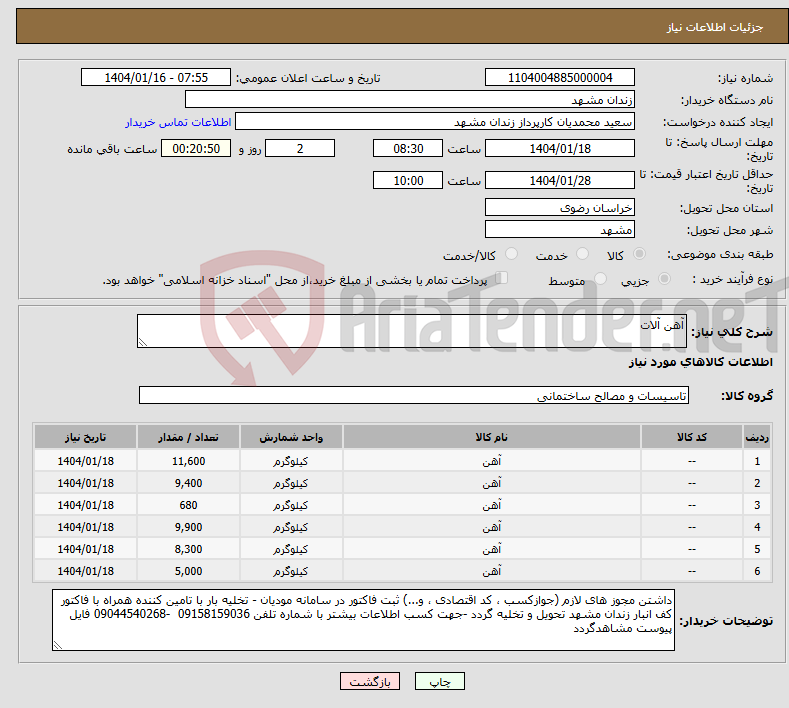Viewport: 789px width, 708px height.
Task: Click the remaining time field 00:20:50
Action: pos(196,148)
